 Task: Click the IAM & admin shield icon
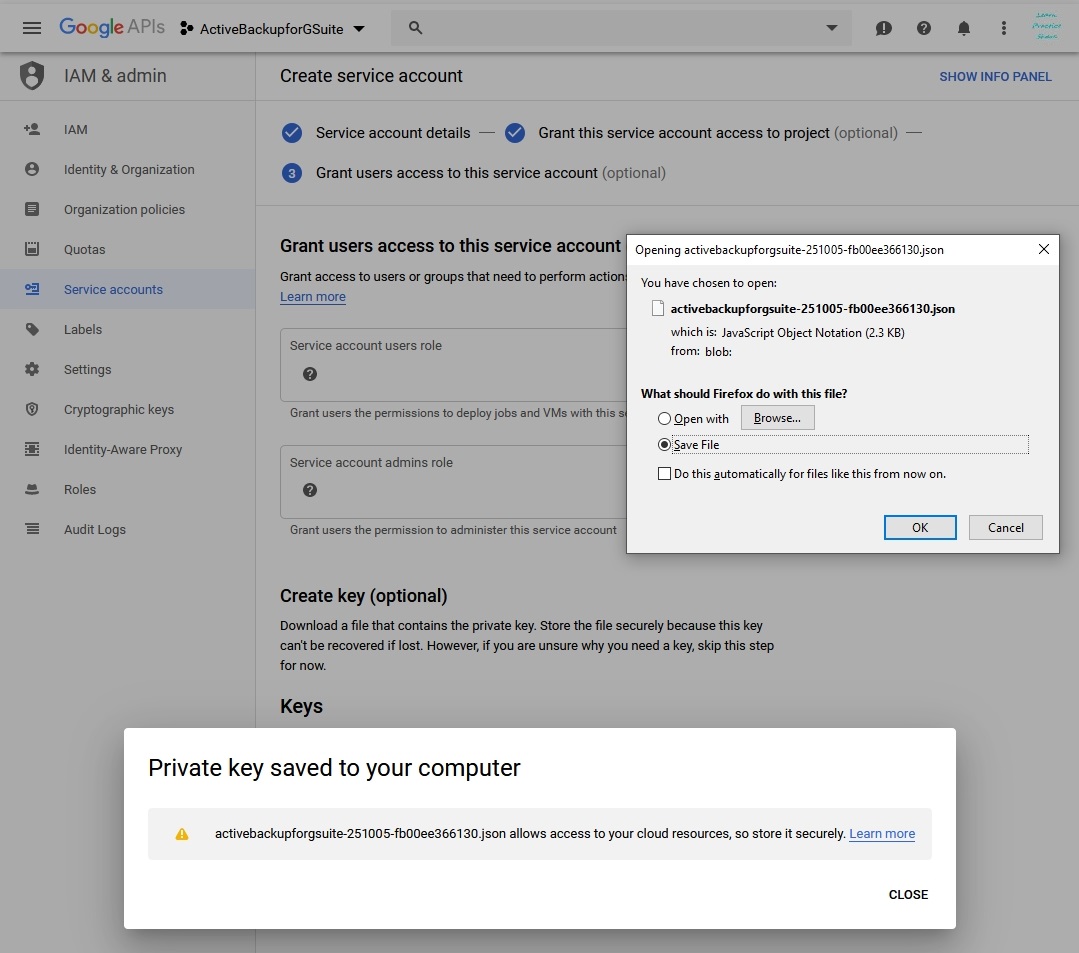(32, 76)
